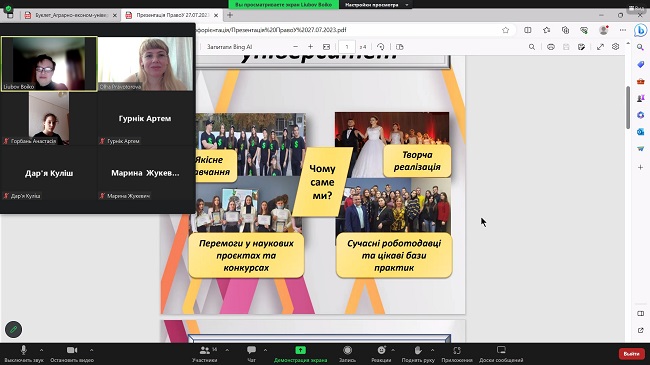Add a sidebar app with plus
650x365 pixels.
pos(640,167)
